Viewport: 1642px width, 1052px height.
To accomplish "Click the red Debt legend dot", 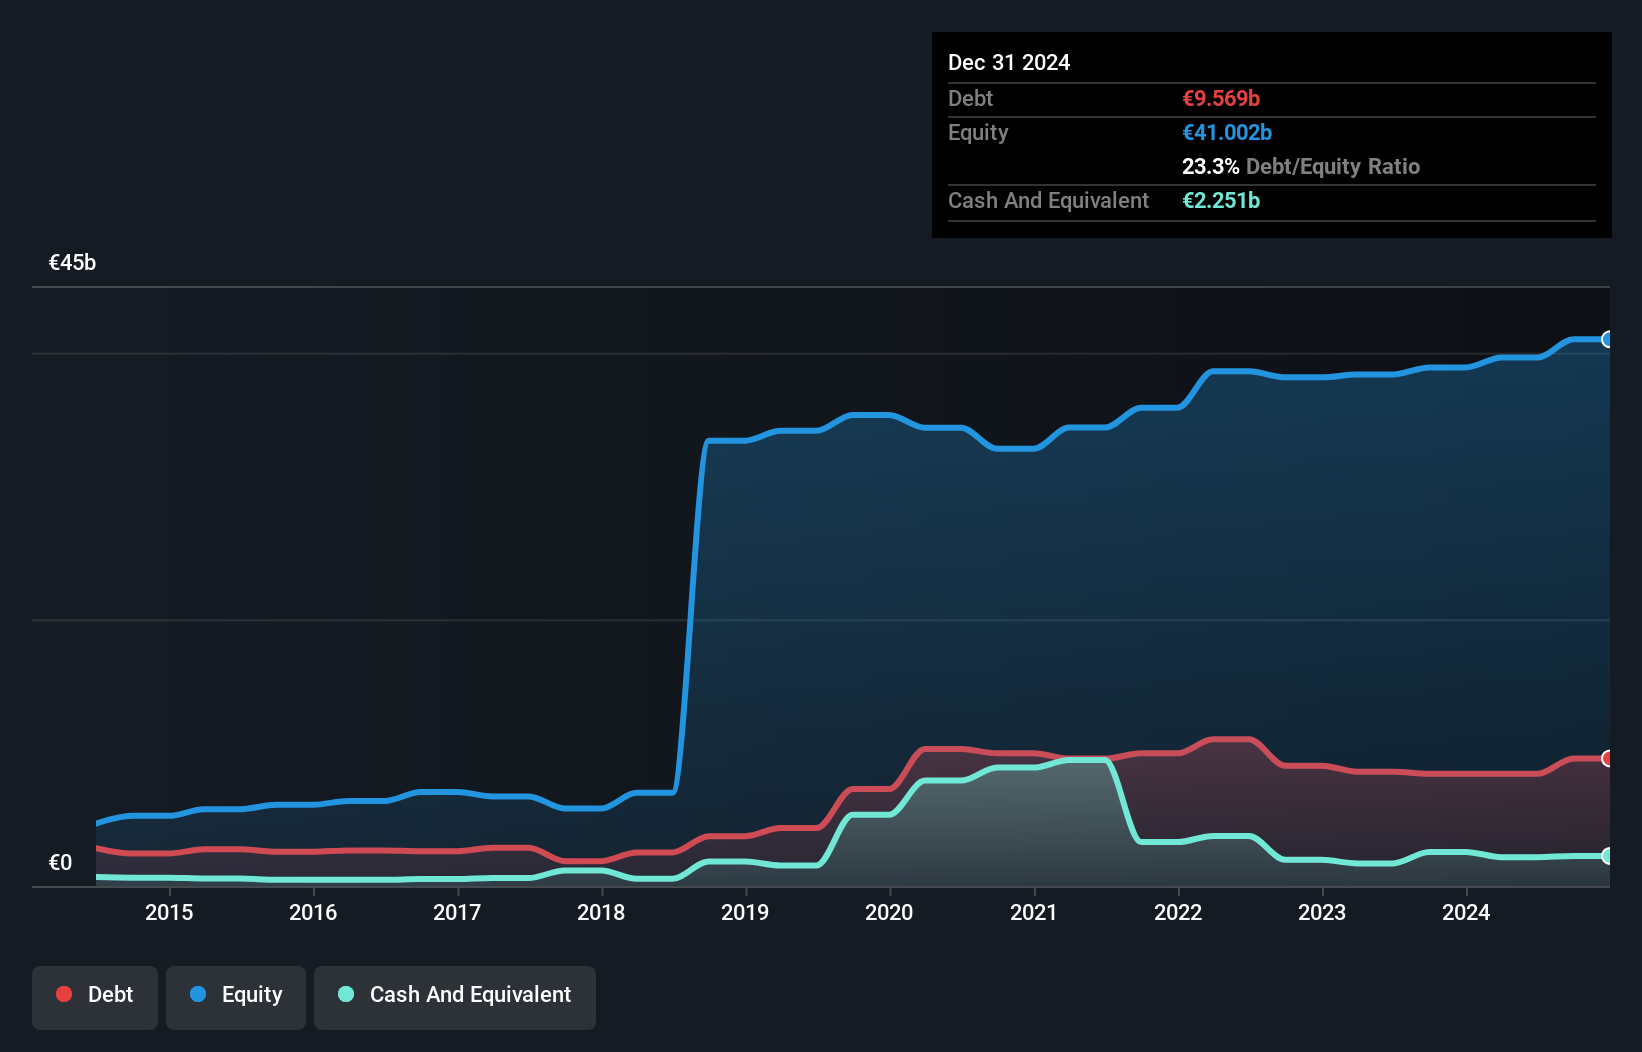I will (x=64, y=994).
